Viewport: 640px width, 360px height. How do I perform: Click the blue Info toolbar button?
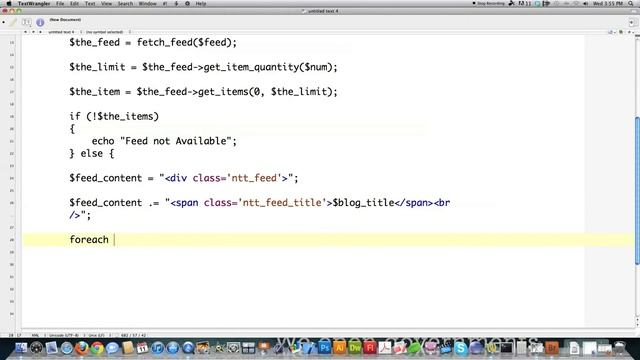pyautogui.click(x=40, y=22)
